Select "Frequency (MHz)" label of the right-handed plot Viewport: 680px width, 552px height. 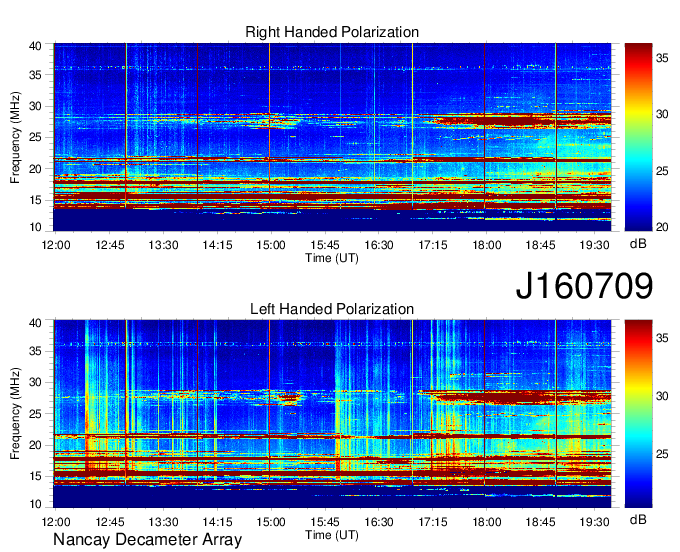tap(15, 137)
